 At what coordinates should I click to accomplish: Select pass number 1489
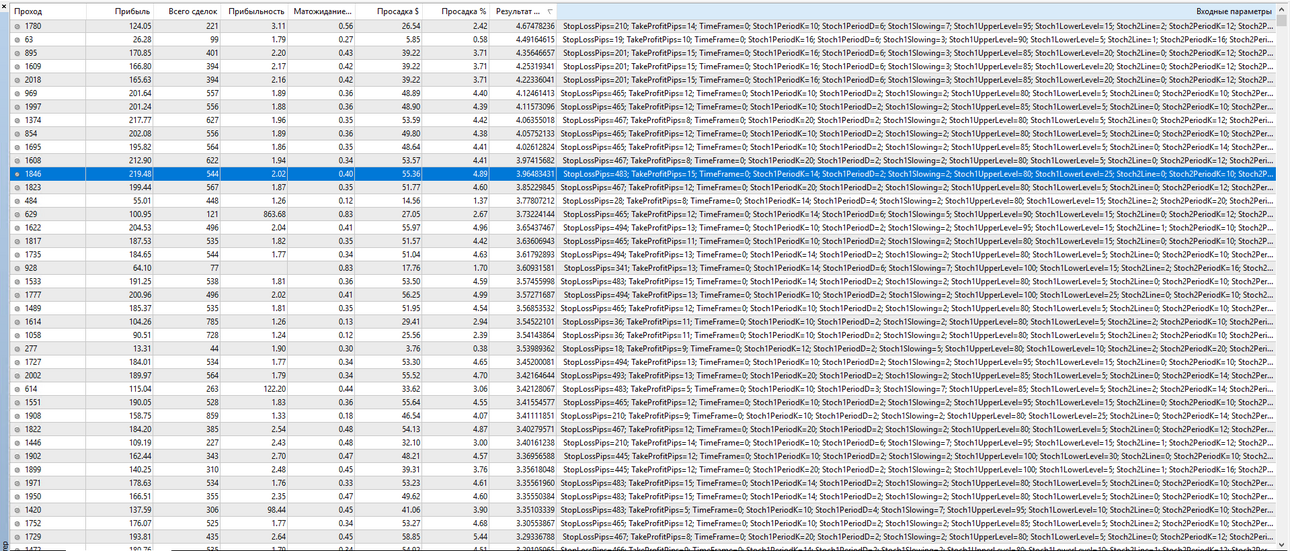pos(33,309)
